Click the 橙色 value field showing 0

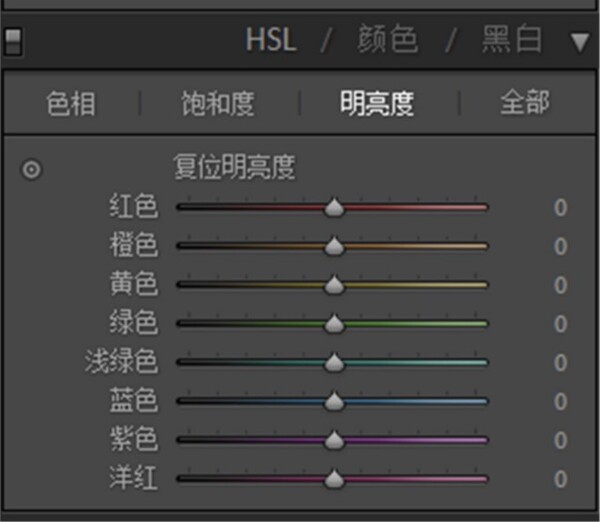[560, 246]
